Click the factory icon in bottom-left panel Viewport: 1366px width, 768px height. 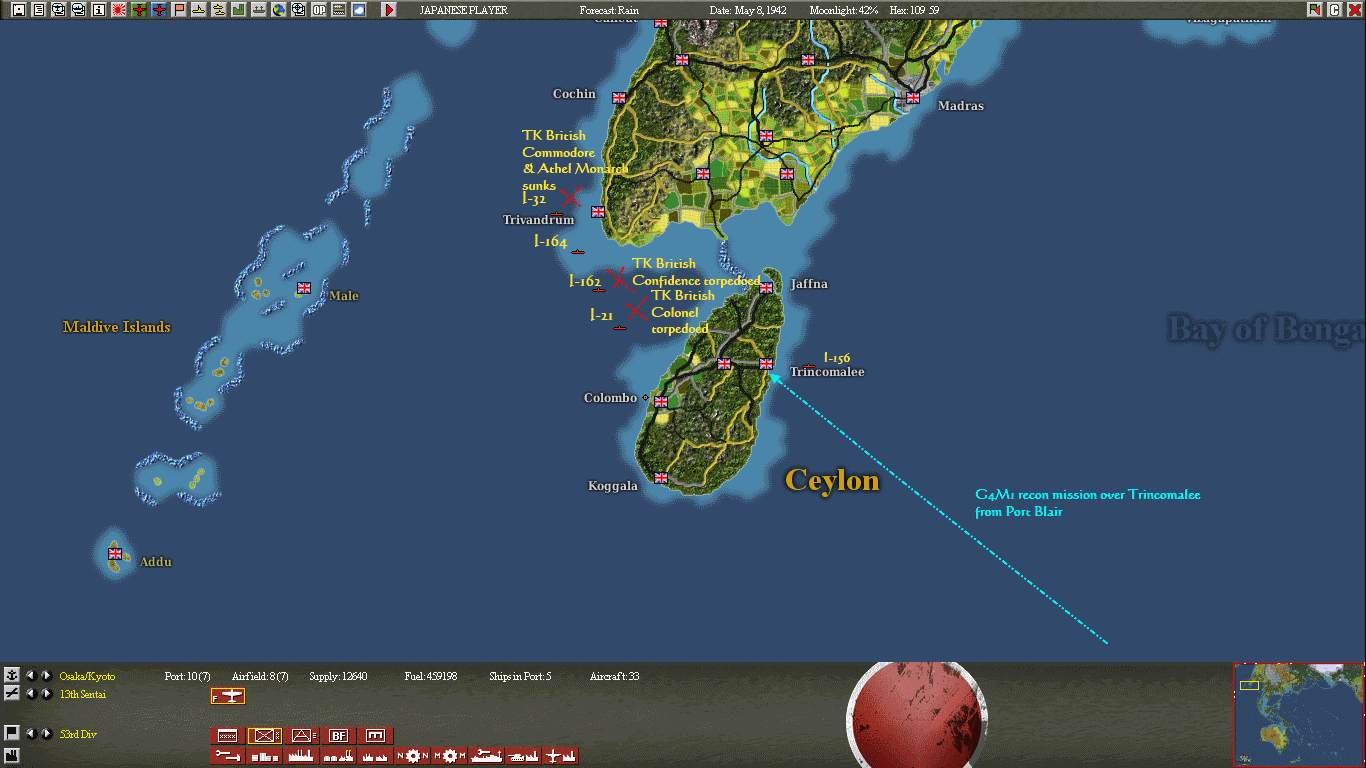point(12,754)
